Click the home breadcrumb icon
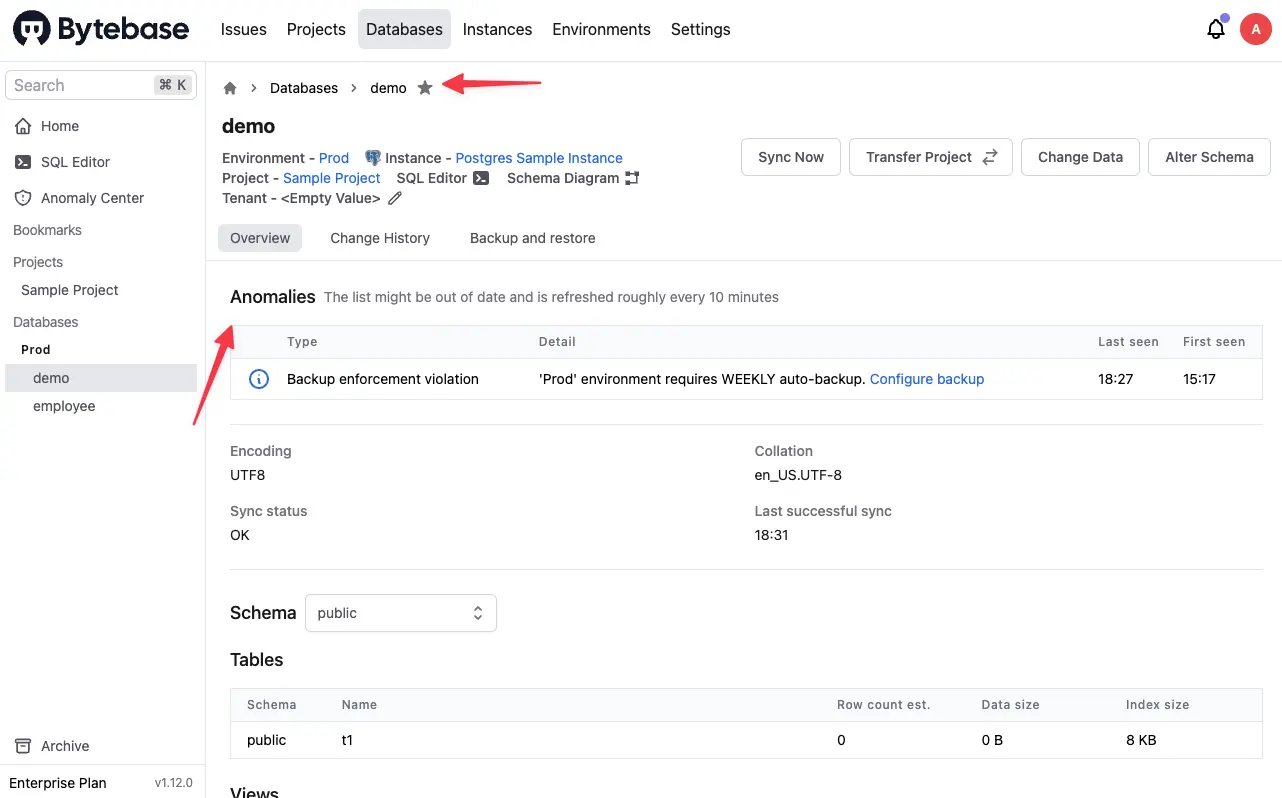This screenshot has width=1282, height=798. click(230, 88)
